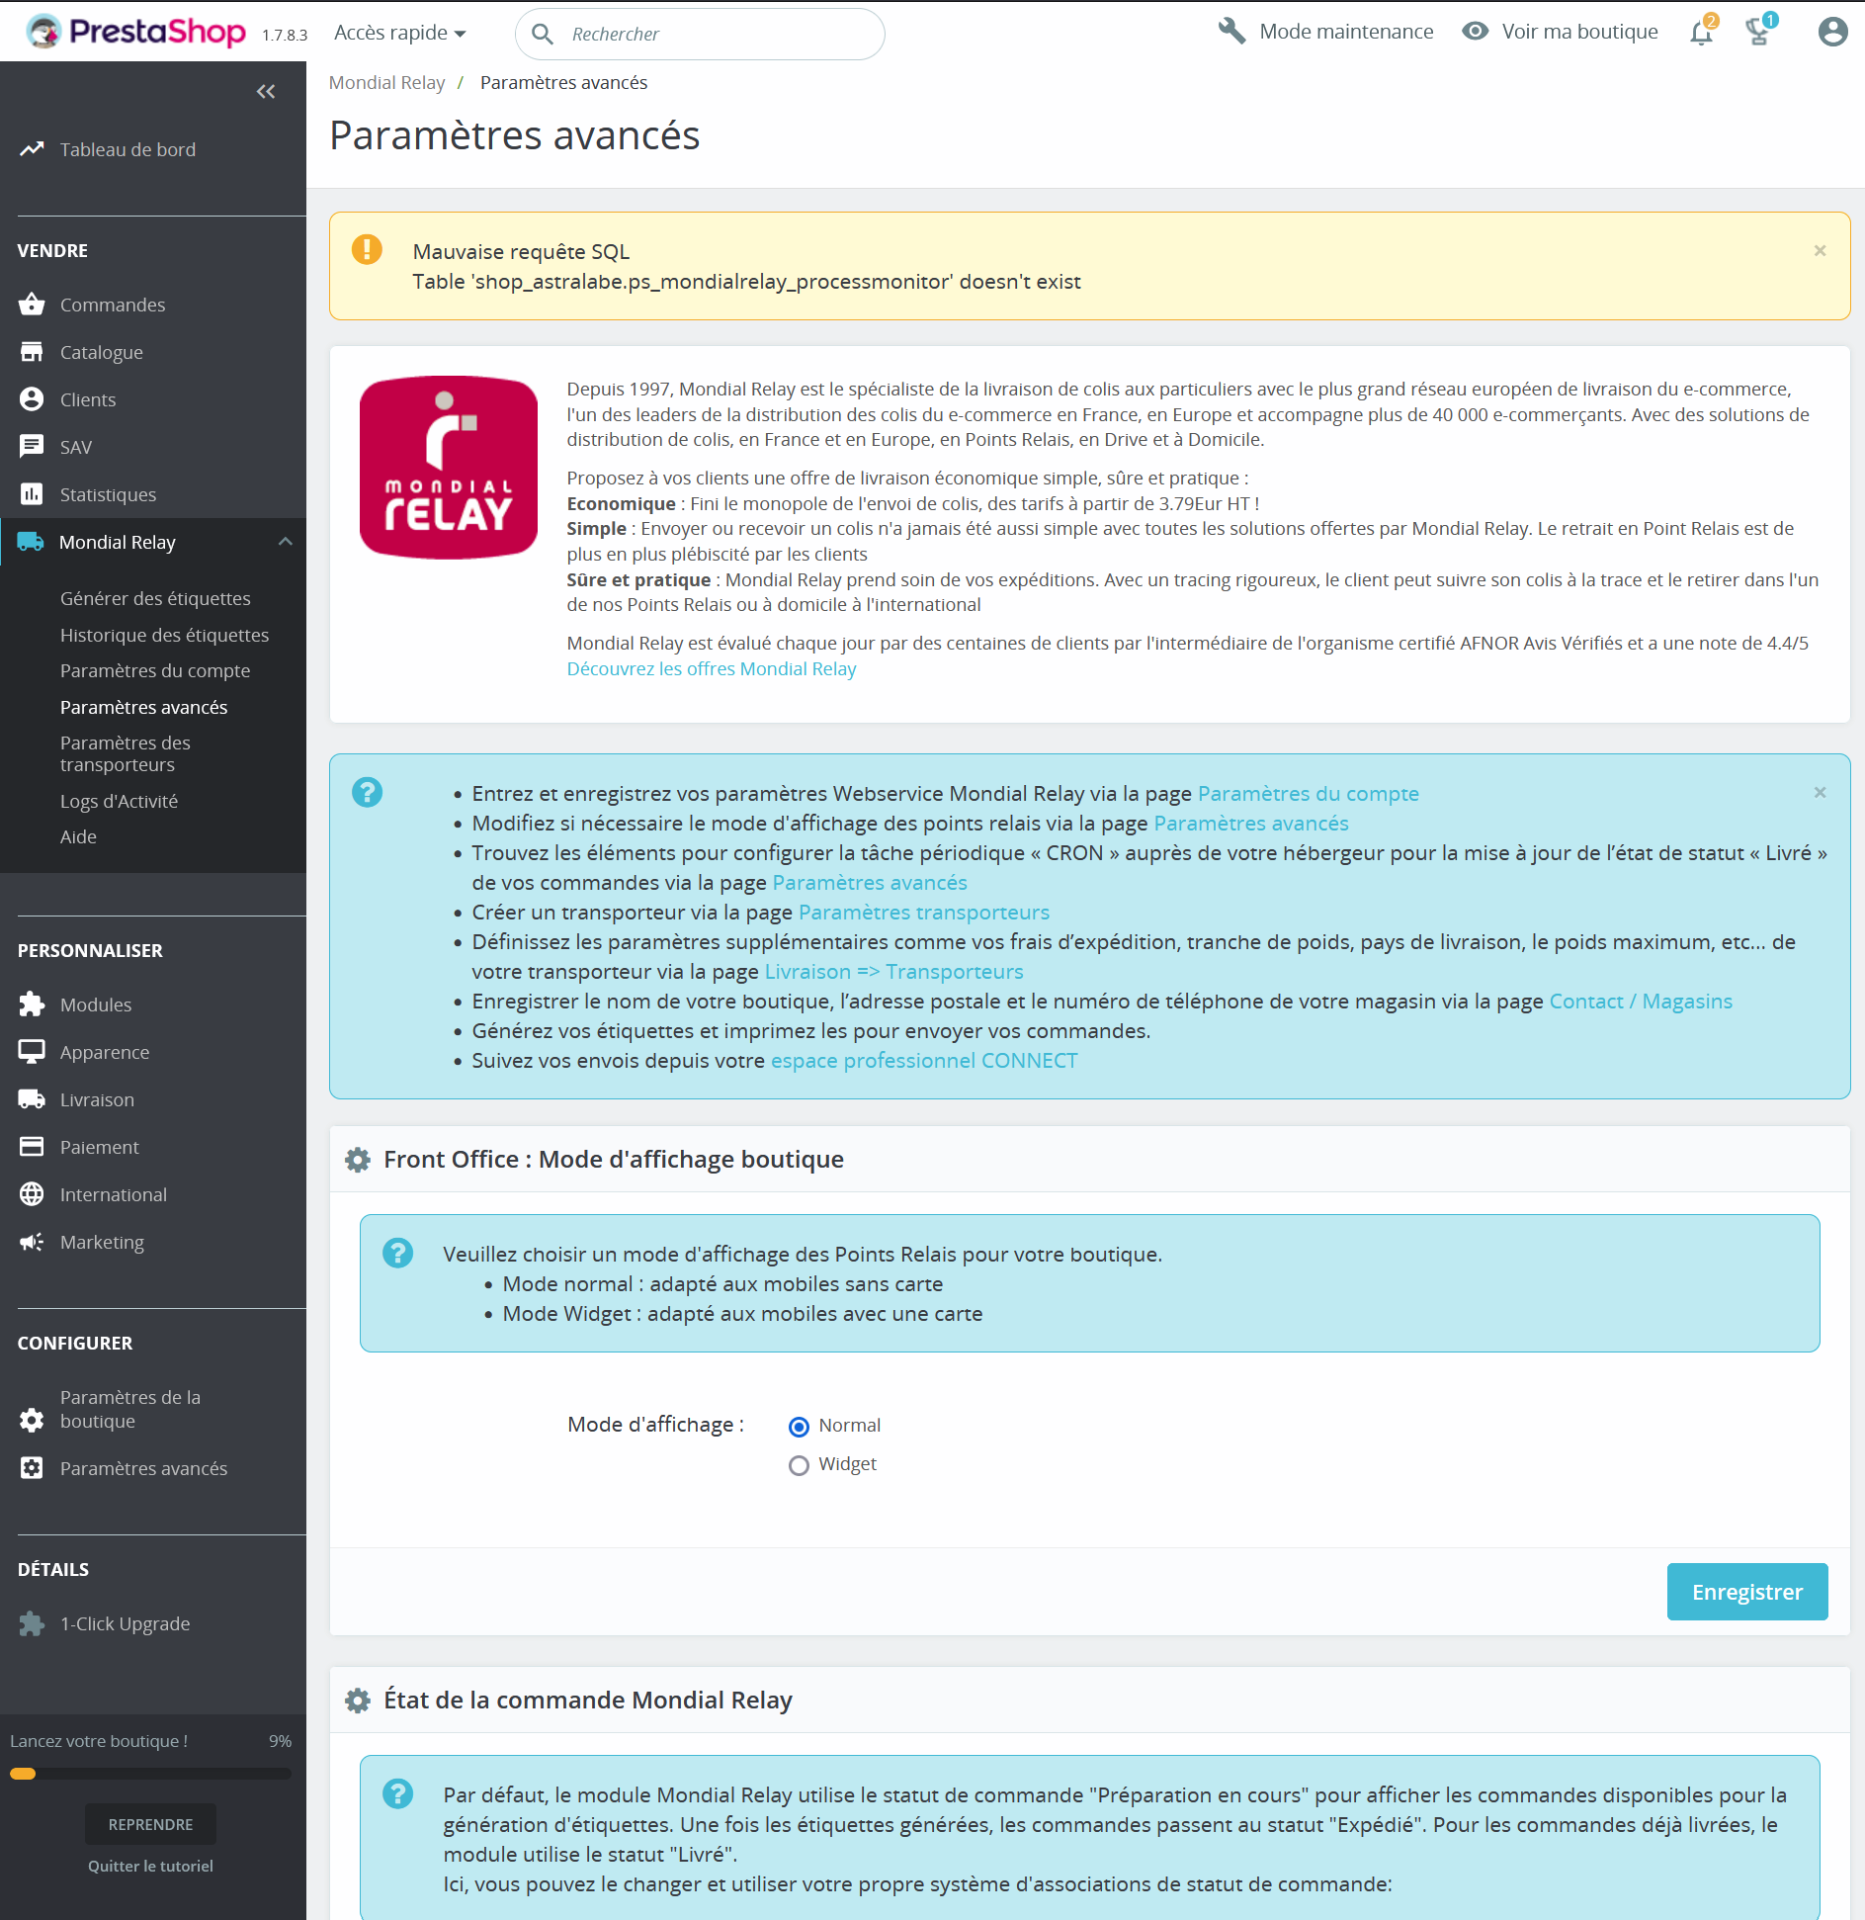Collapse the sidebar with double chevron icon
The height and width of the screenshot is (1920, 1865).
click(266, 92)
